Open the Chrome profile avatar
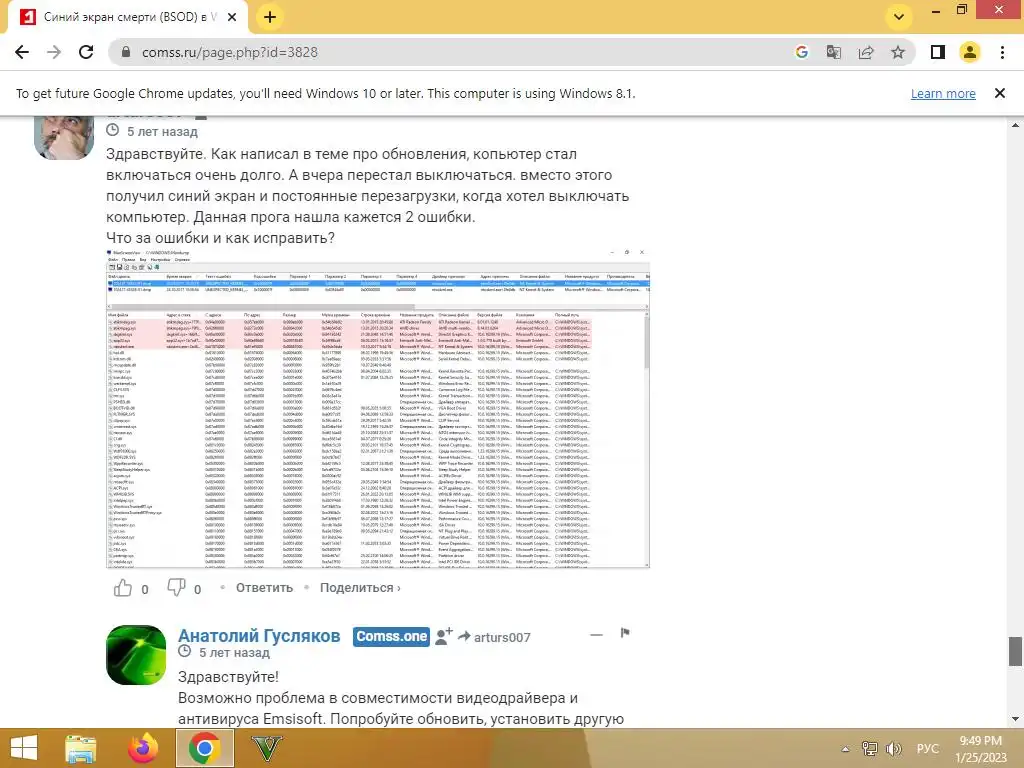The image size is (1024, 768). coord(970,52)
